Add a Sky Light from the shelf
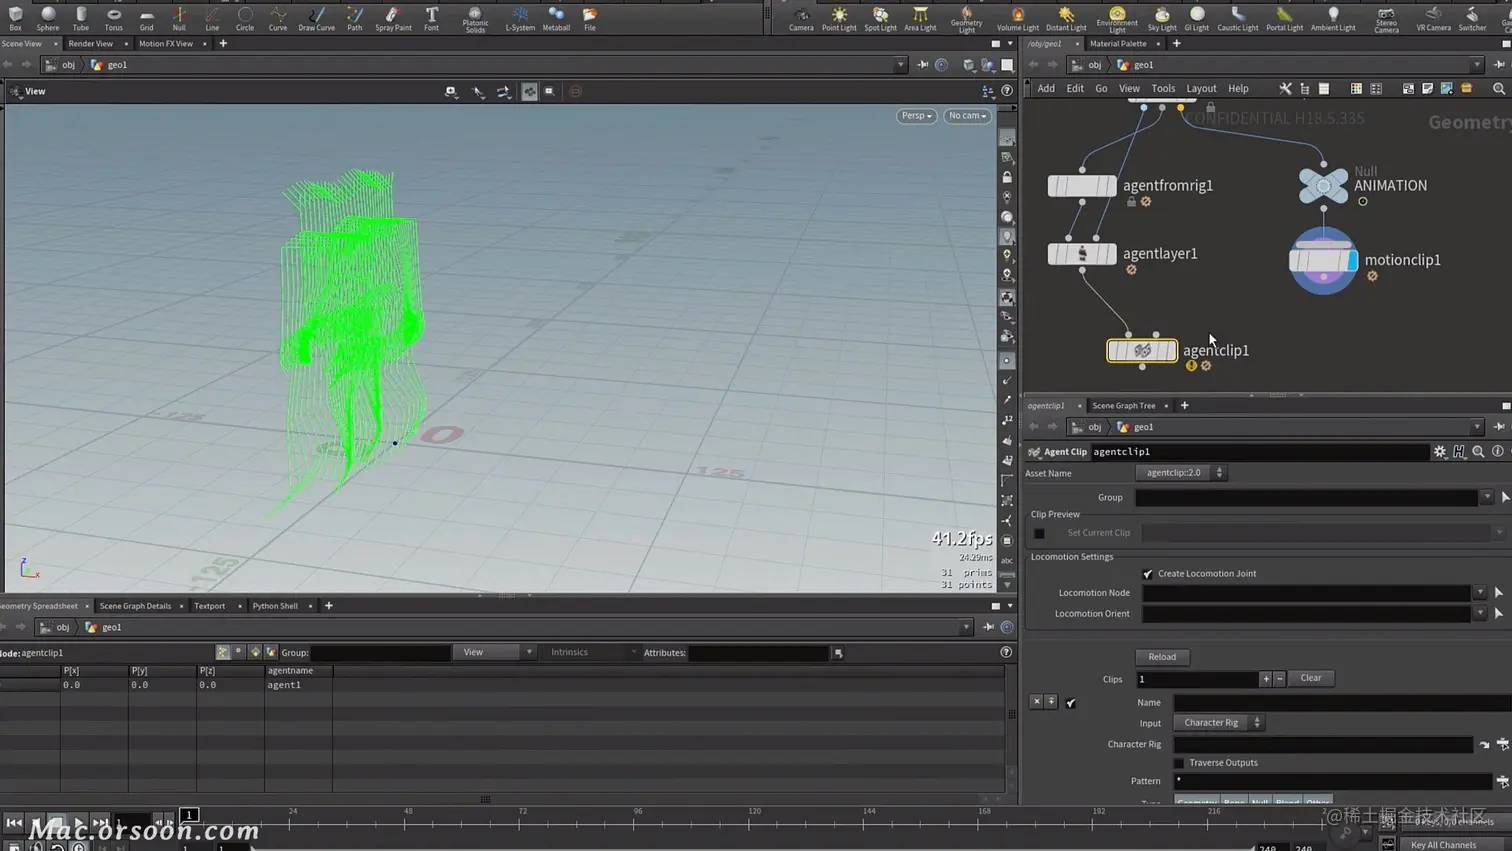This screenshot has height=851, width=1512. pos(1162,18)
